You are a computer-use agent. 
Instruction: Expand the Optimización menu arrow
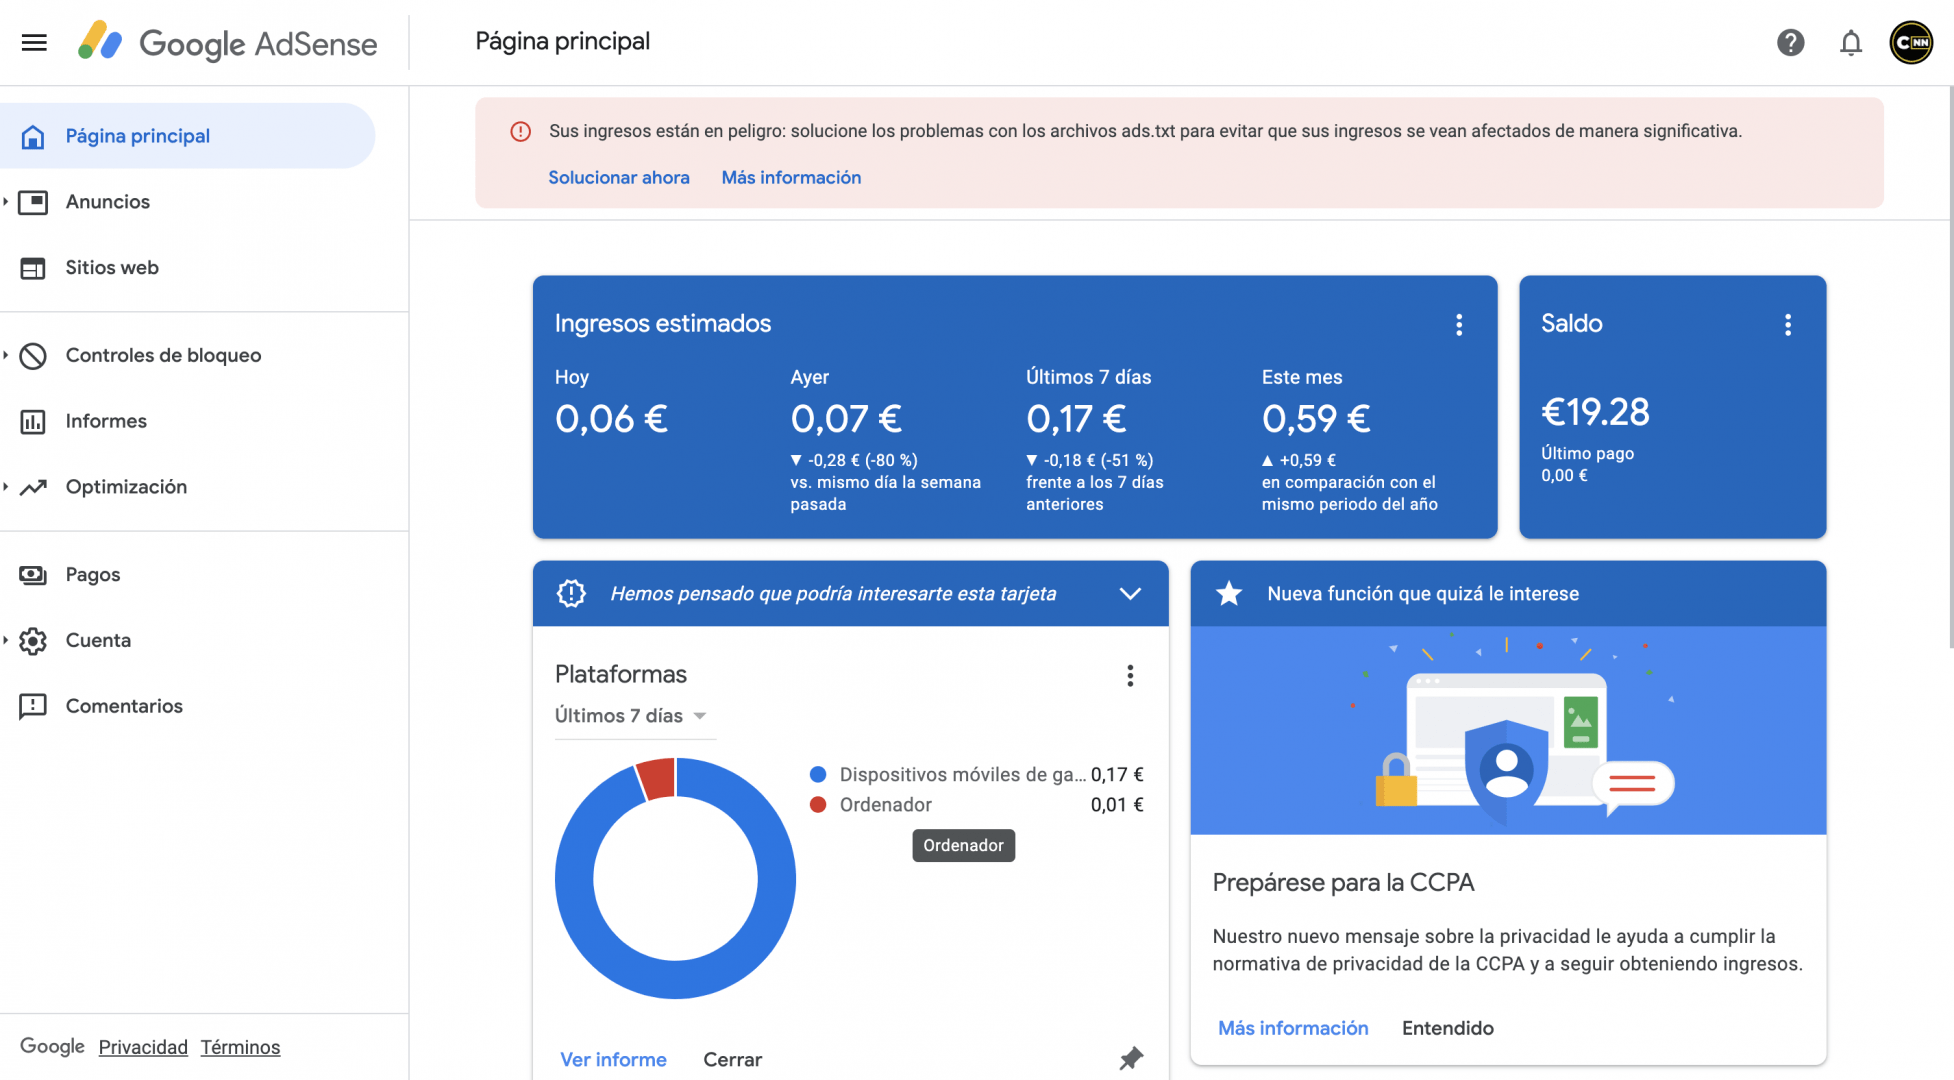click(x=6, y=487)
